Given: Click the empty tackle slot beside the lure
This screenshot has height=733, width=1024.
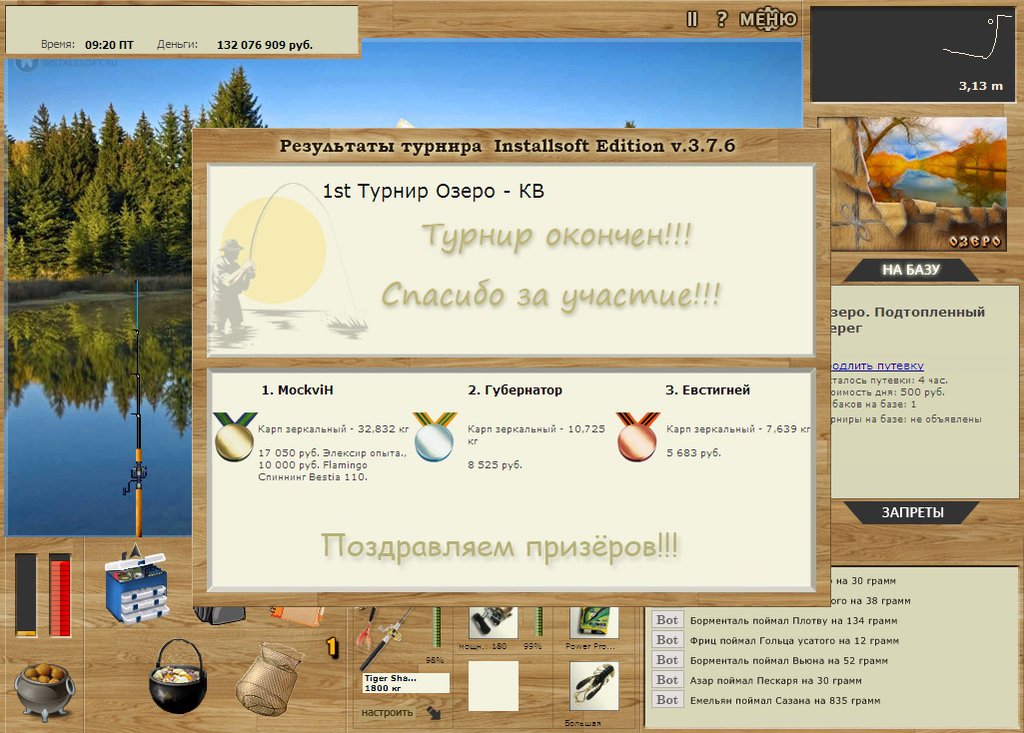Looking at the screenshot, I should tap(493, 686).
